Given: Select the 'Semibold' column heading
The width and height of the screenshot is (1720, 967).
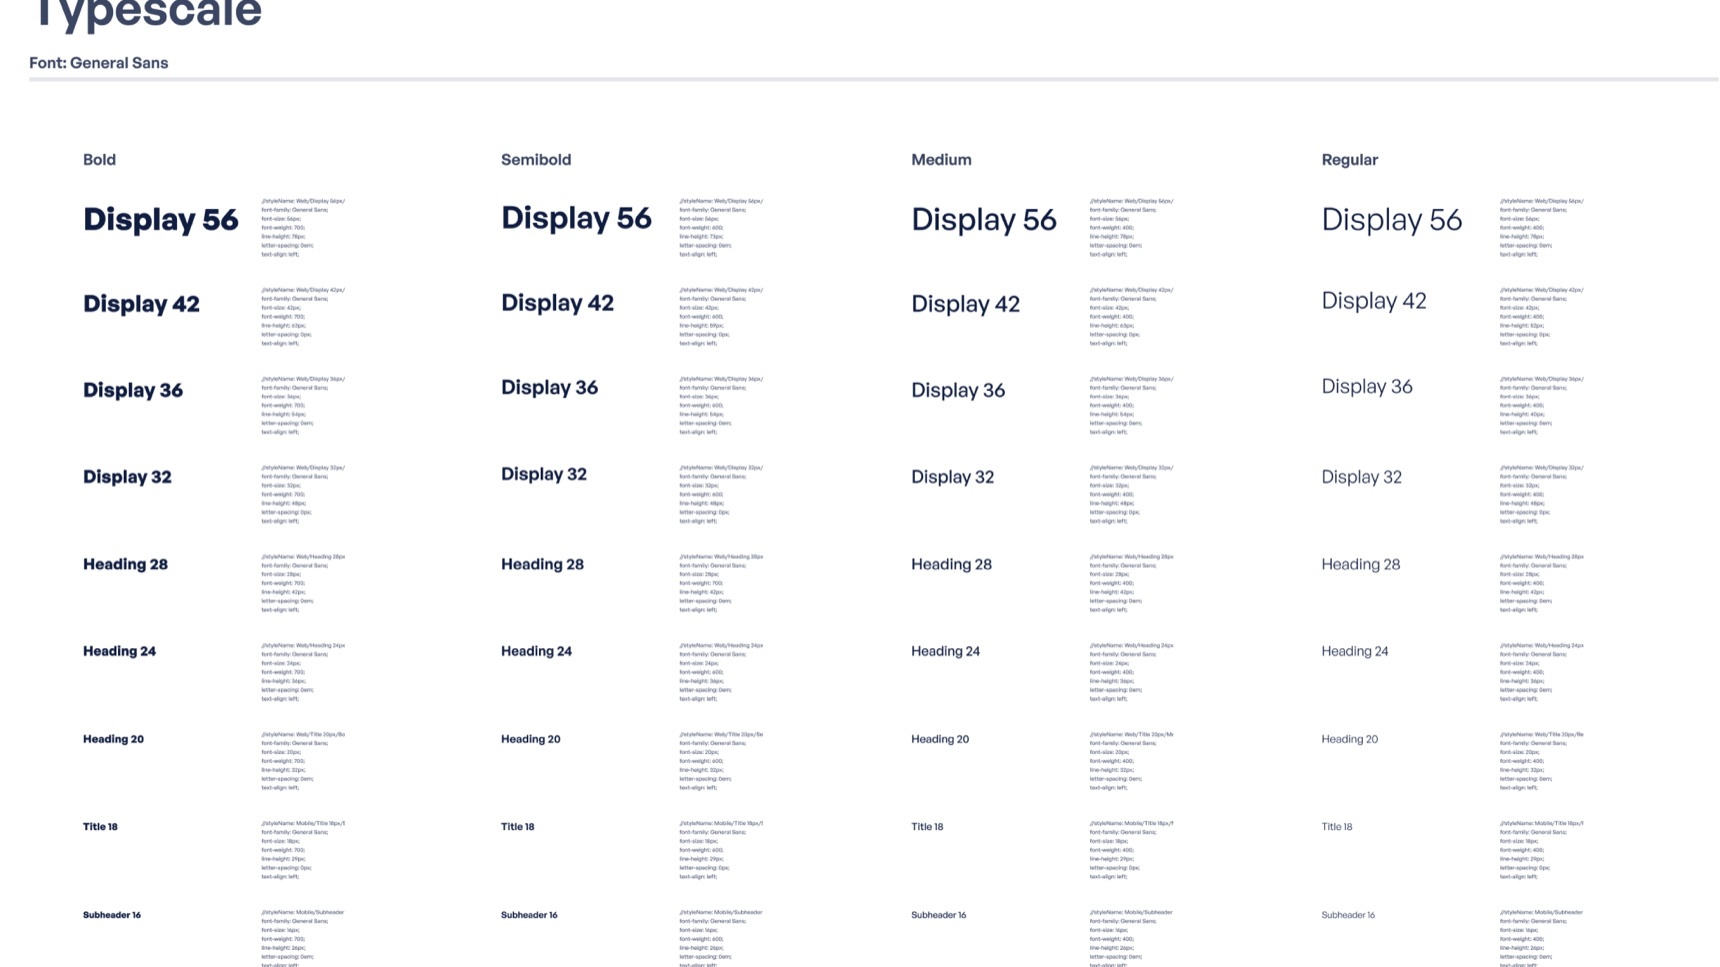Looking at the screenshot, I should pos(536,160).
